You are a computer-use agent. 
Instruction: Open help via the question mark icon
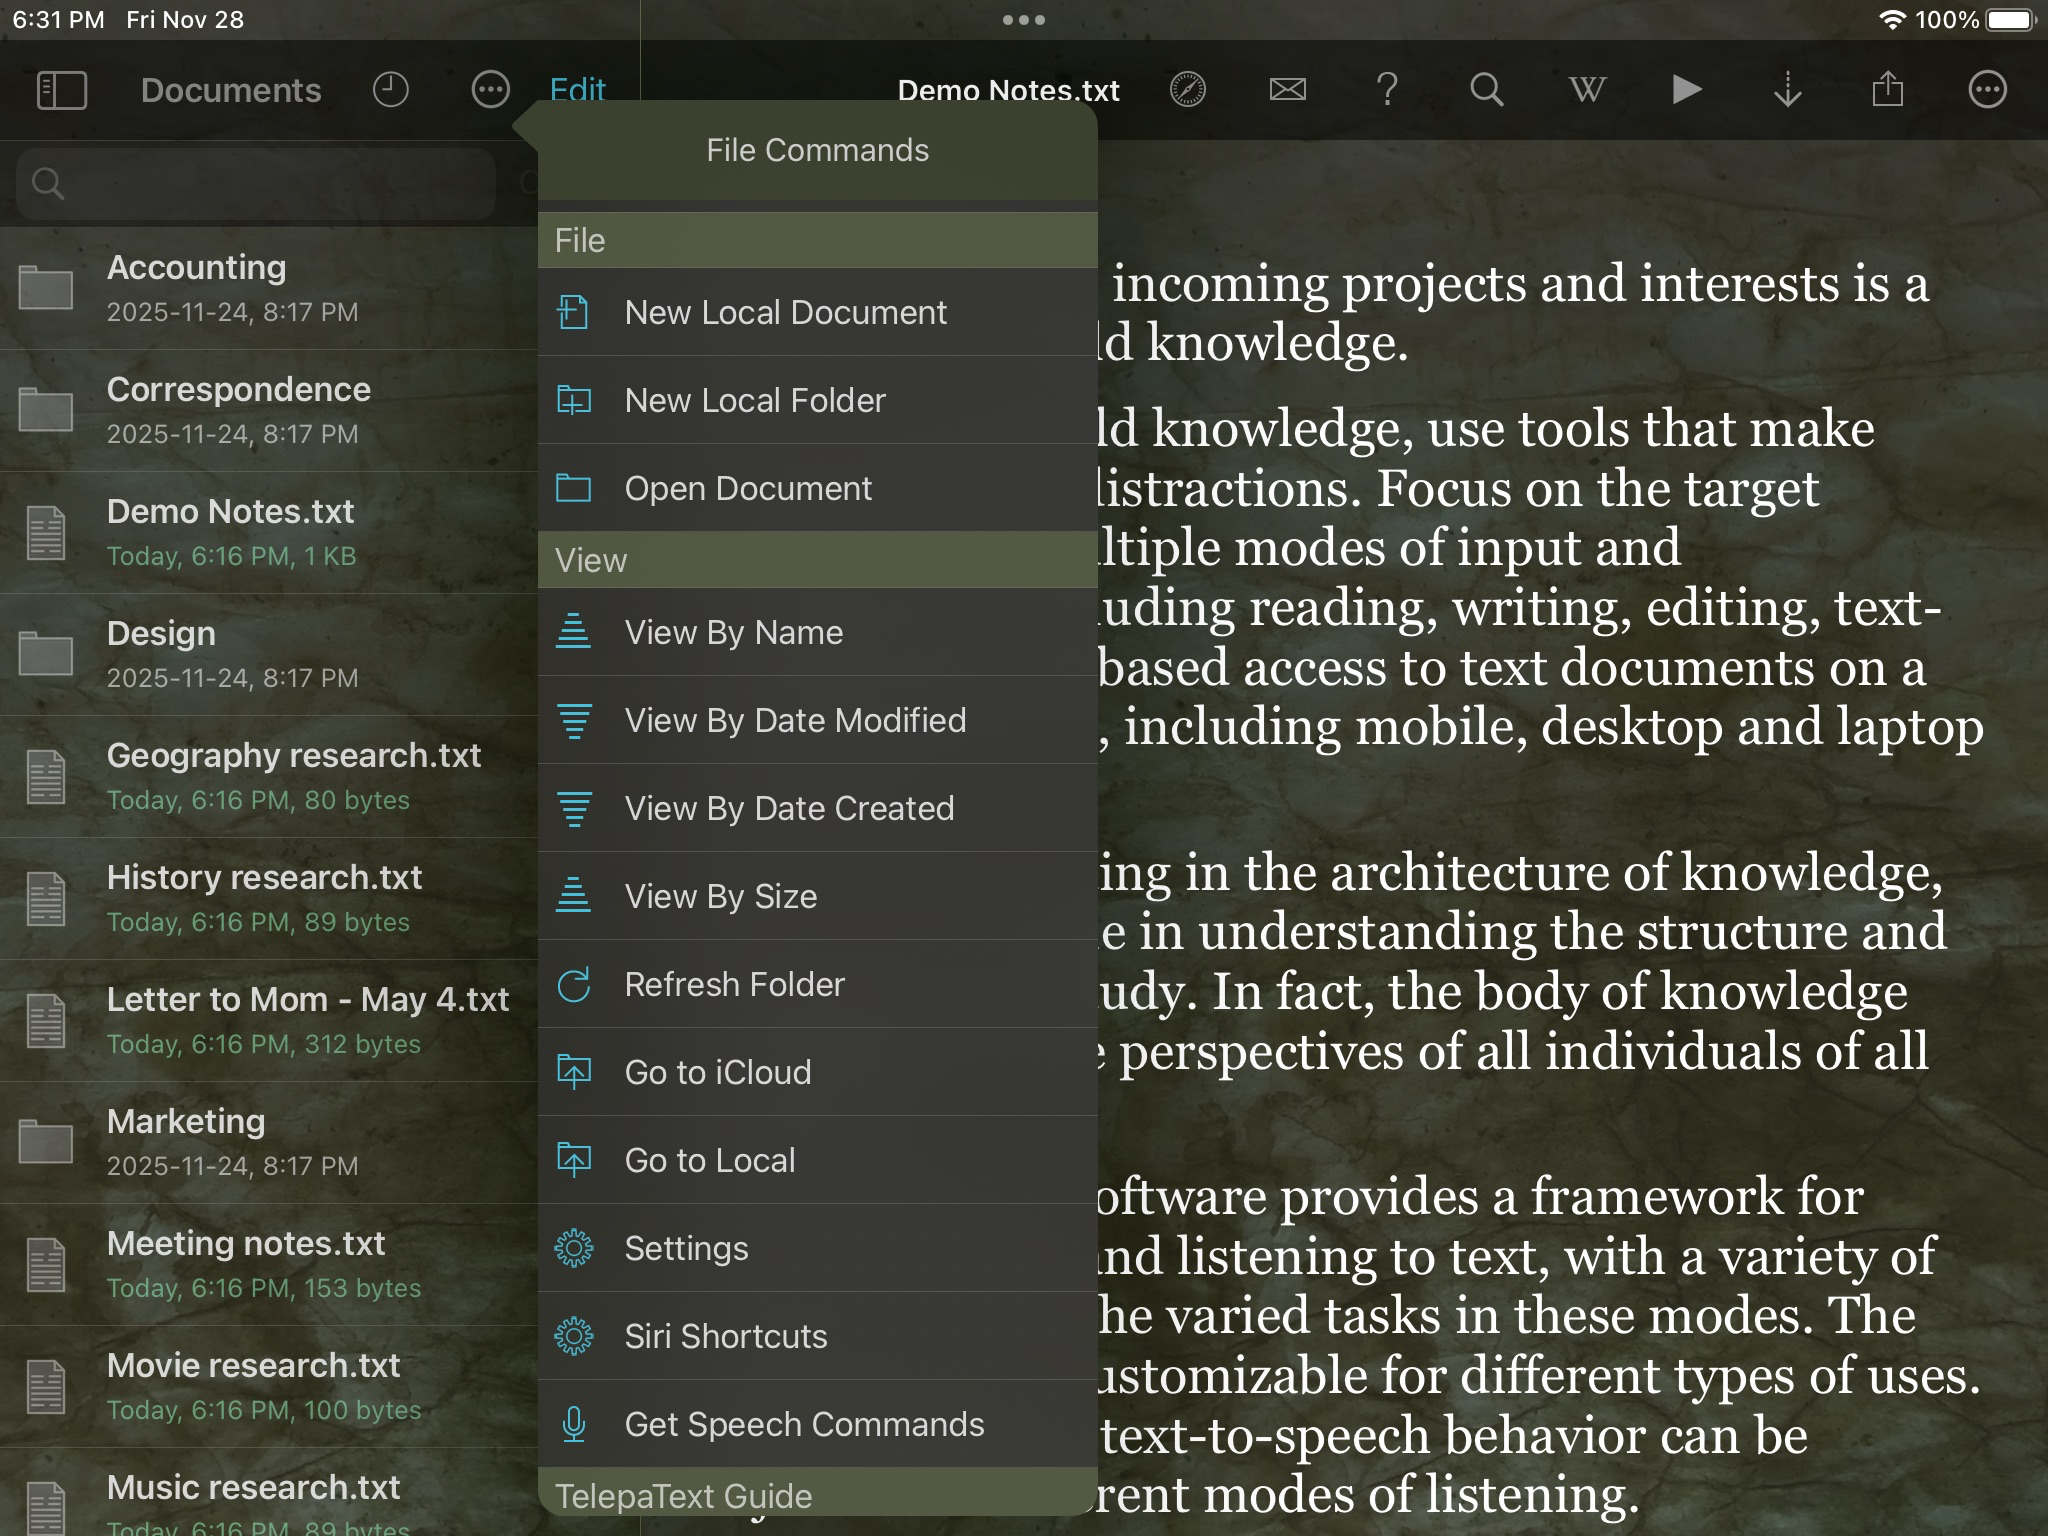pyautogui.click(x=1387, y=90)
